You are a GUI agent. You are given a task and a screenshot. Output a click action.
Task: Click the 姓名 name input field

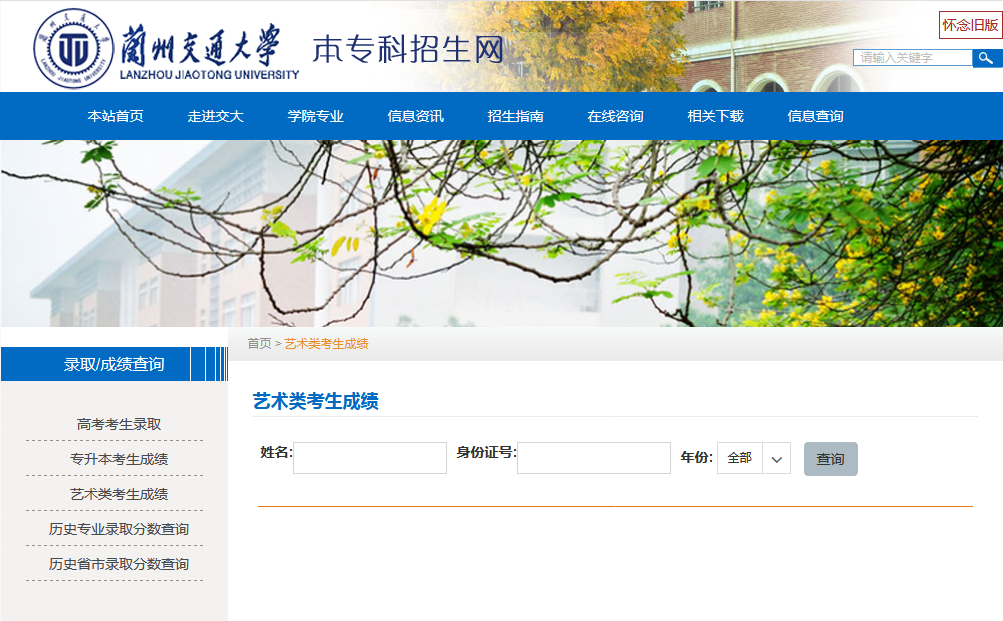368,458
